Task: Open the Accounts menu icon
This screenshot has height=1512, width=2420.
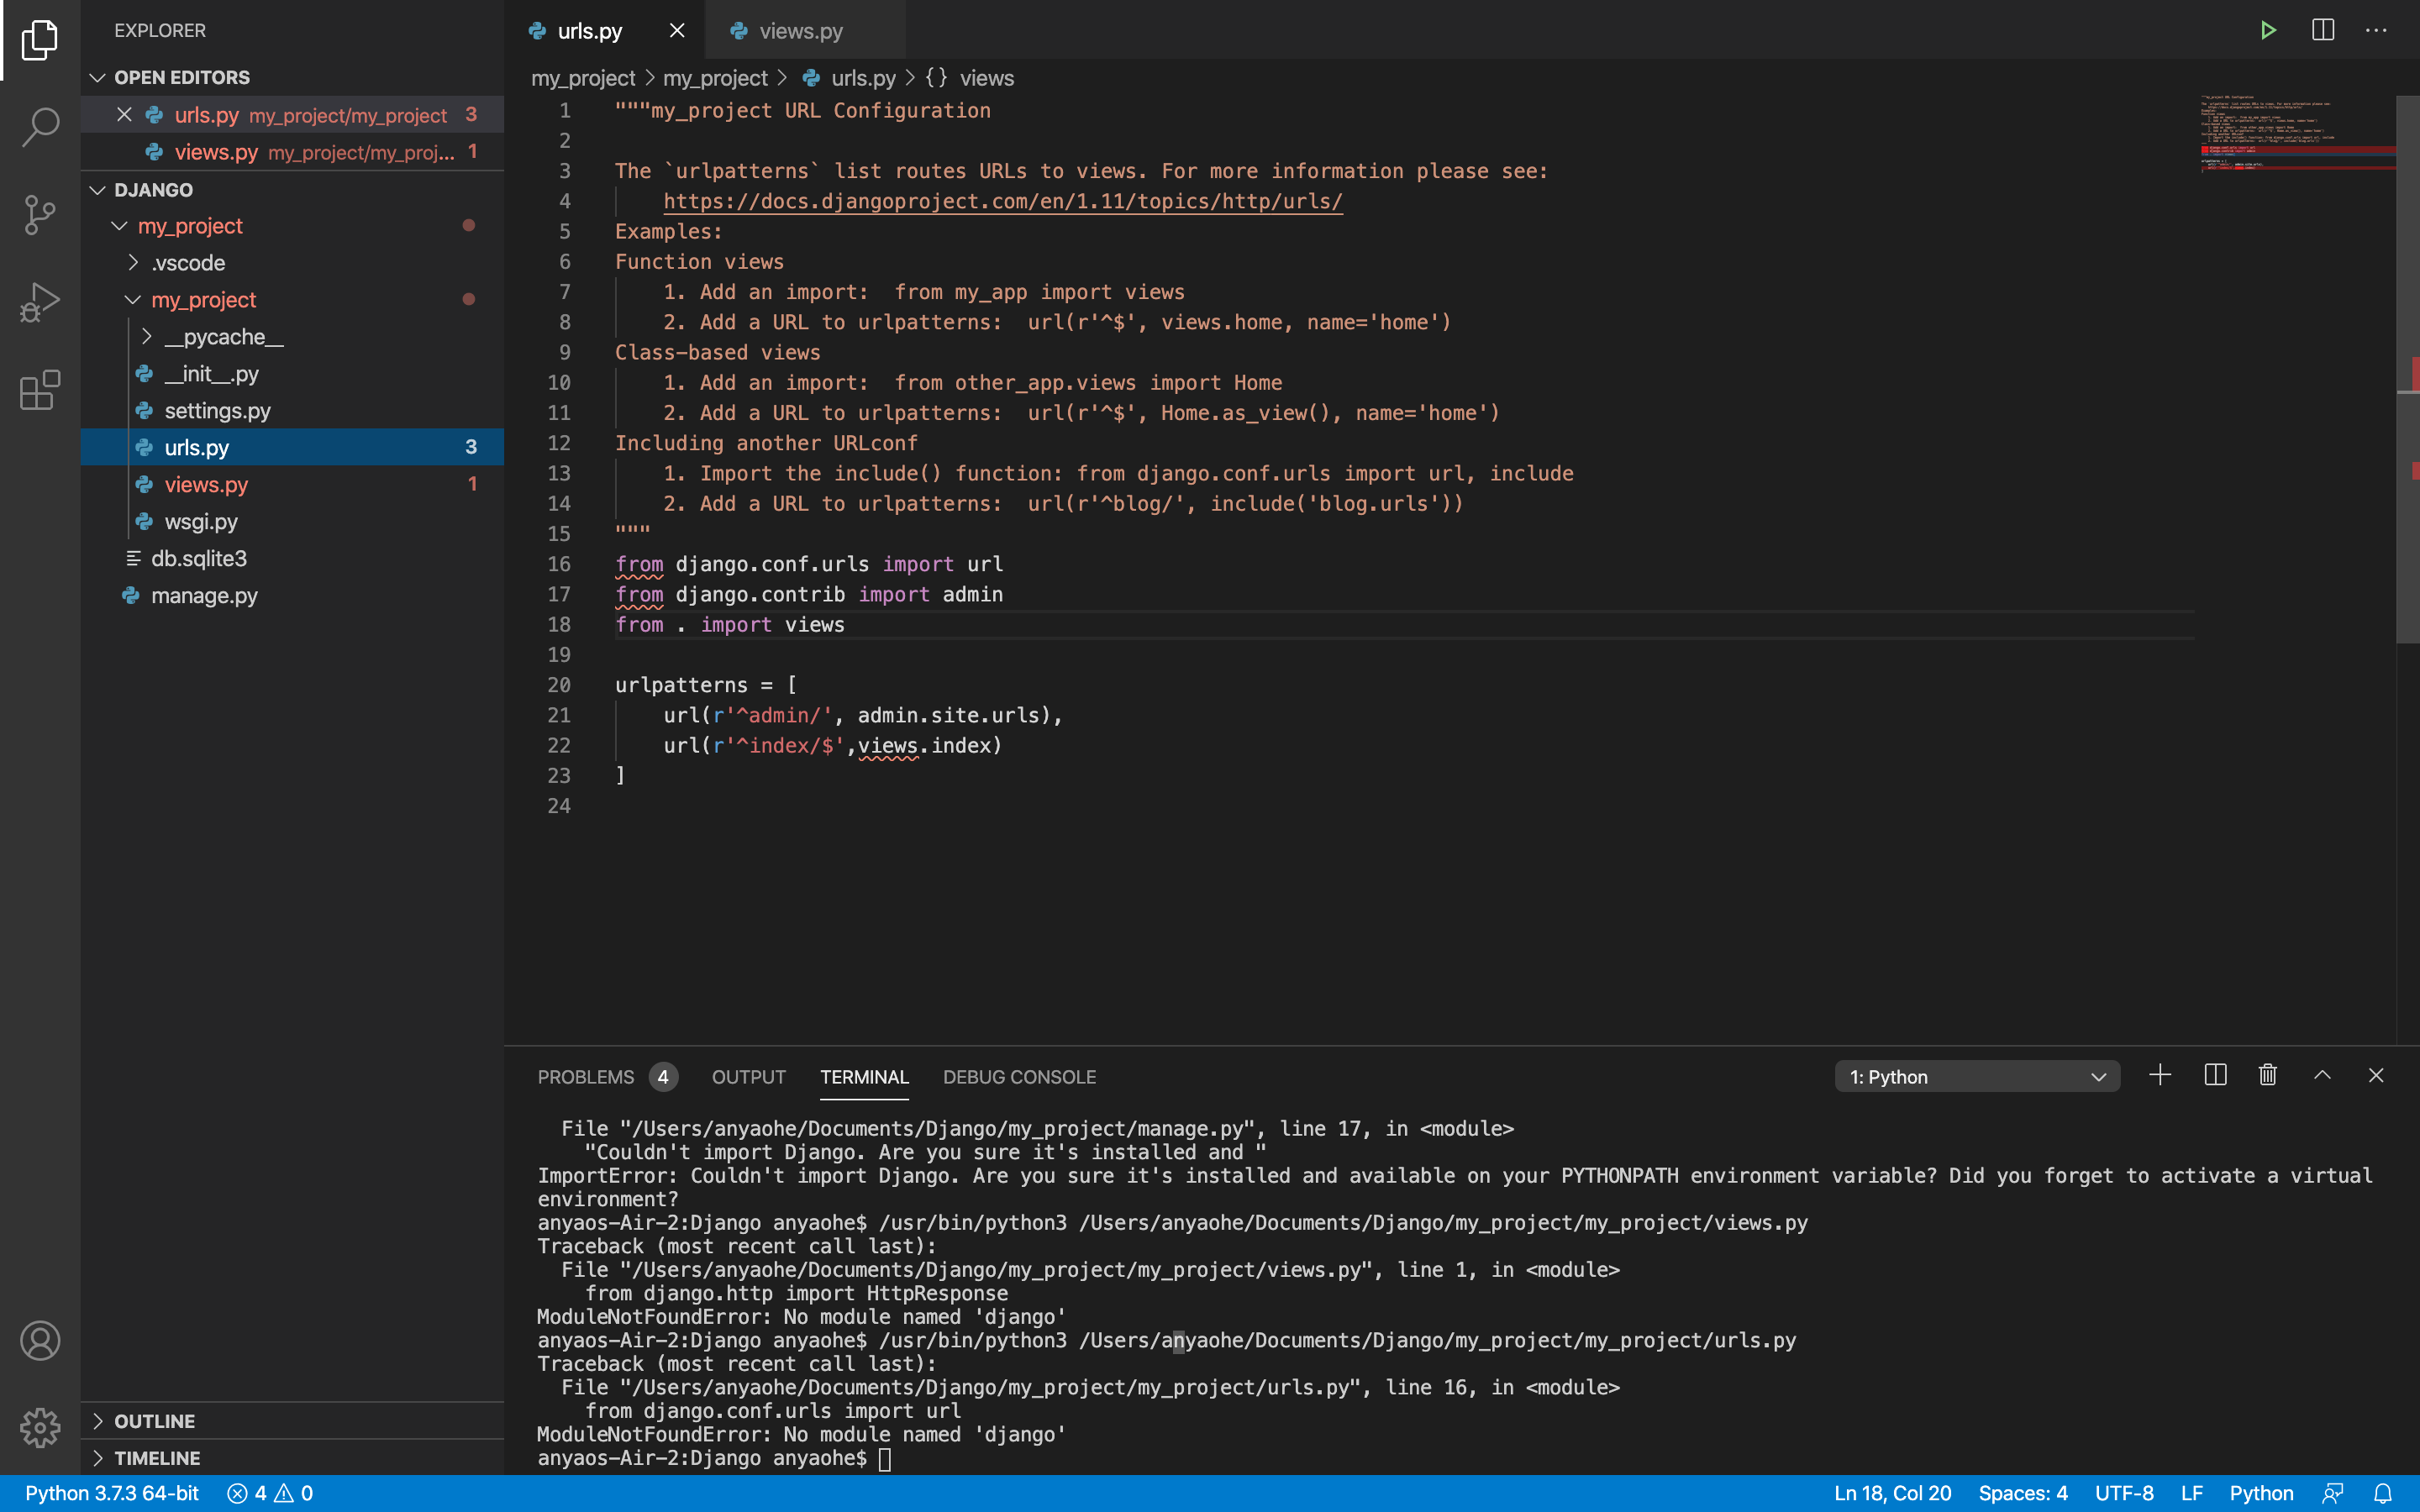Action: 40,1341
